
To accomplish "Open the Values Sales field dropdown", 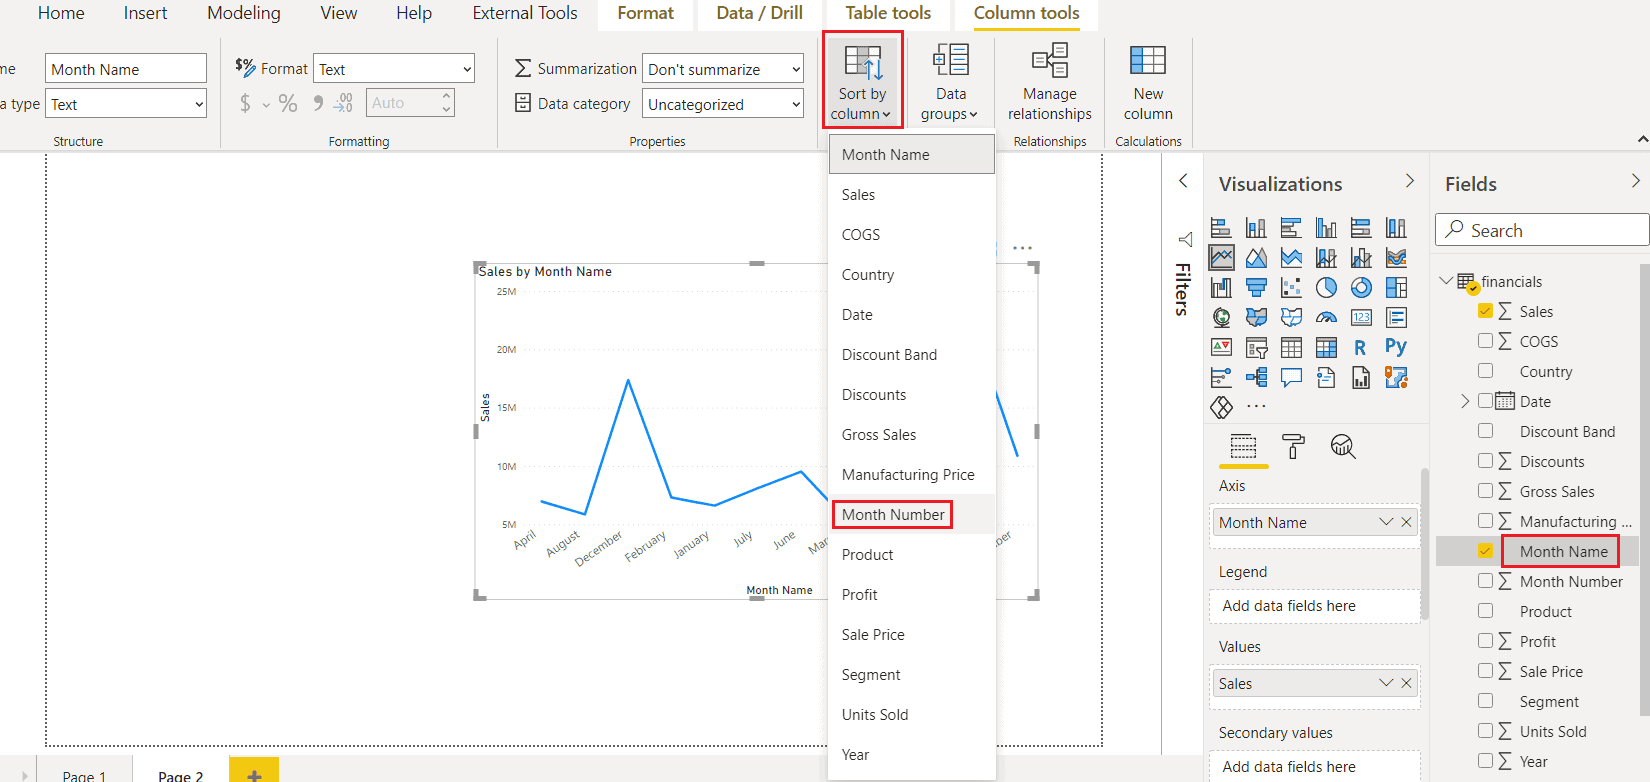I will (1386, 683).
